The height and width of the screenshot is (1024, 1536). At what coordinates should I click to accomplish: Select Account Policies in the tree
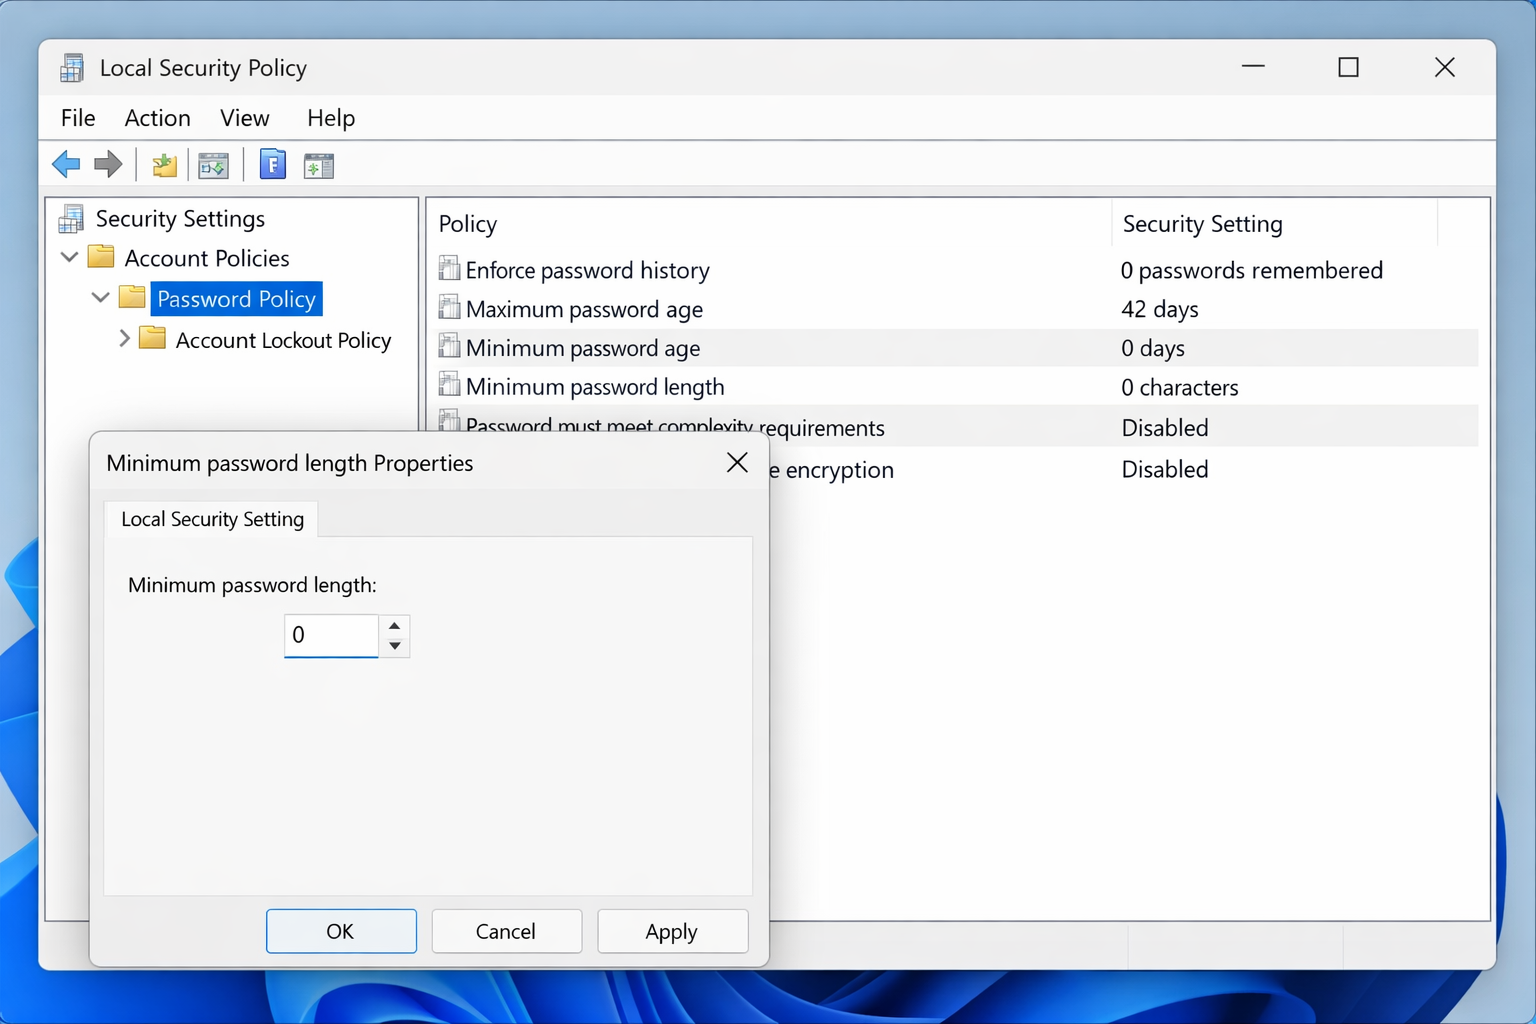tap(207, 258)
